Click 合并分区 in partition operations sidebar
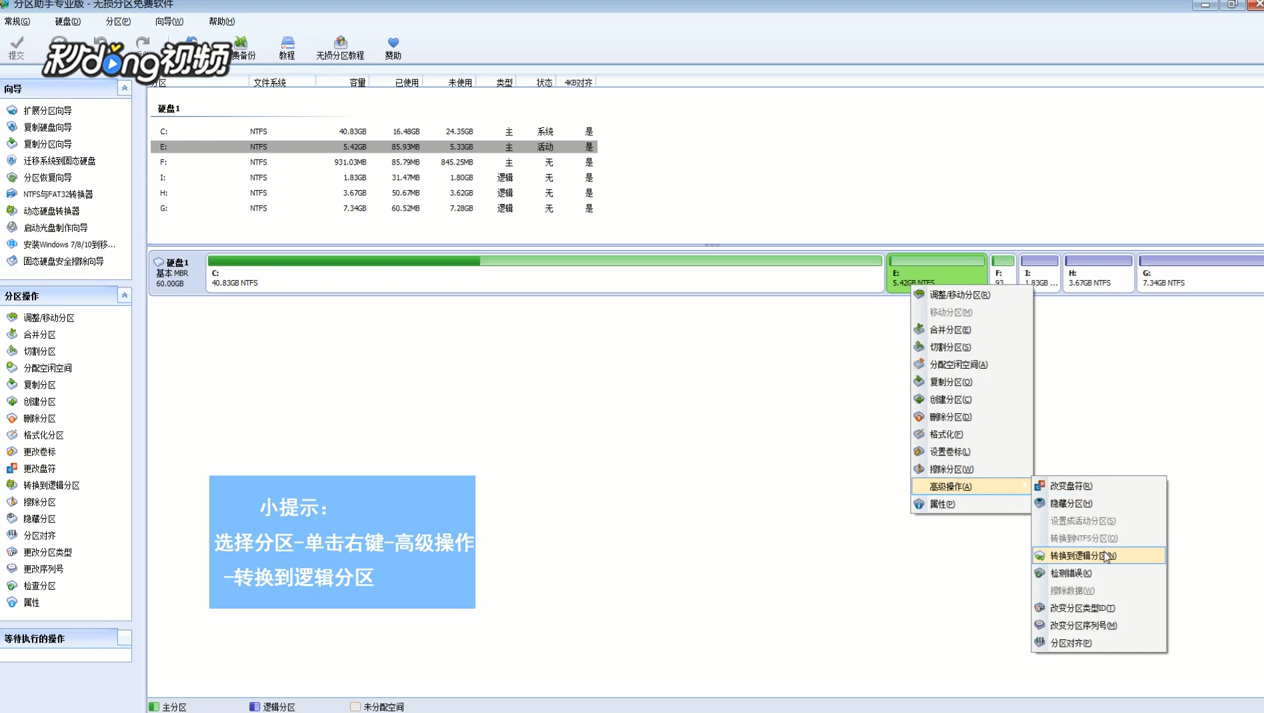Image resolution: width=1264 pixels, height=713 pixels. [x=39, y=335]
